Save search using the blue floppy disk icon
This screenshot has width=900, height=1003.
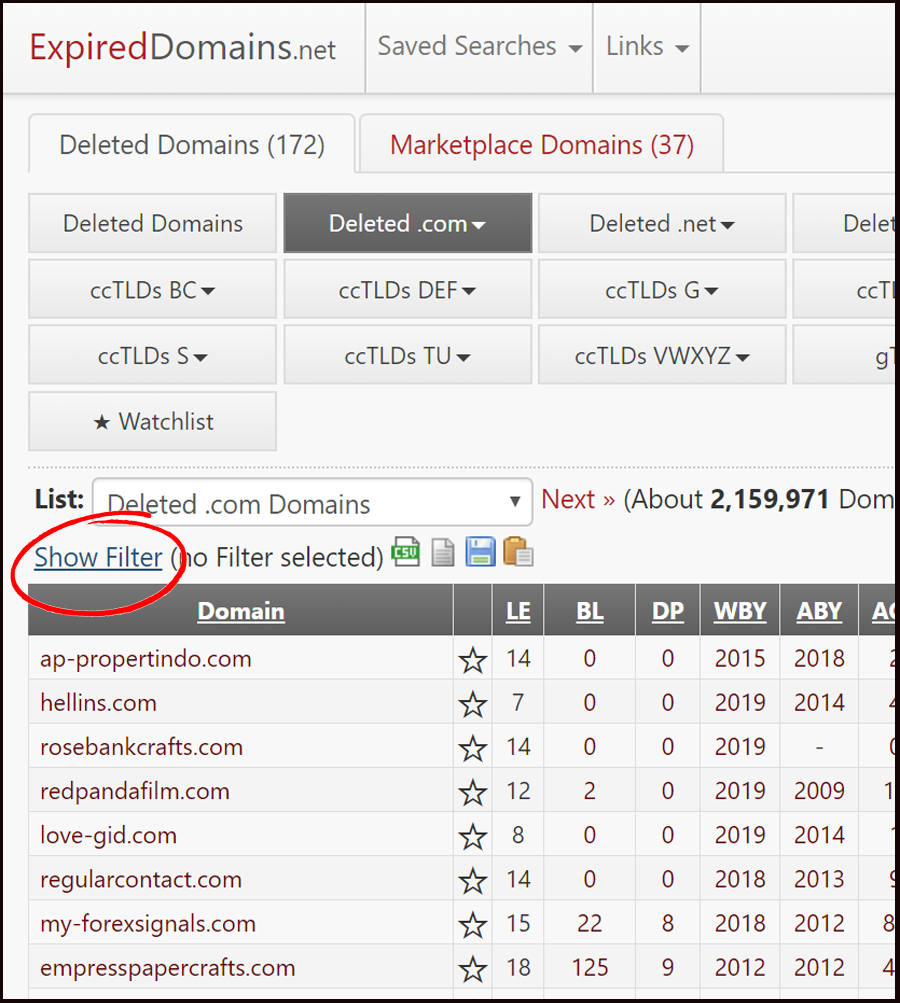click(x=480, y=551)
